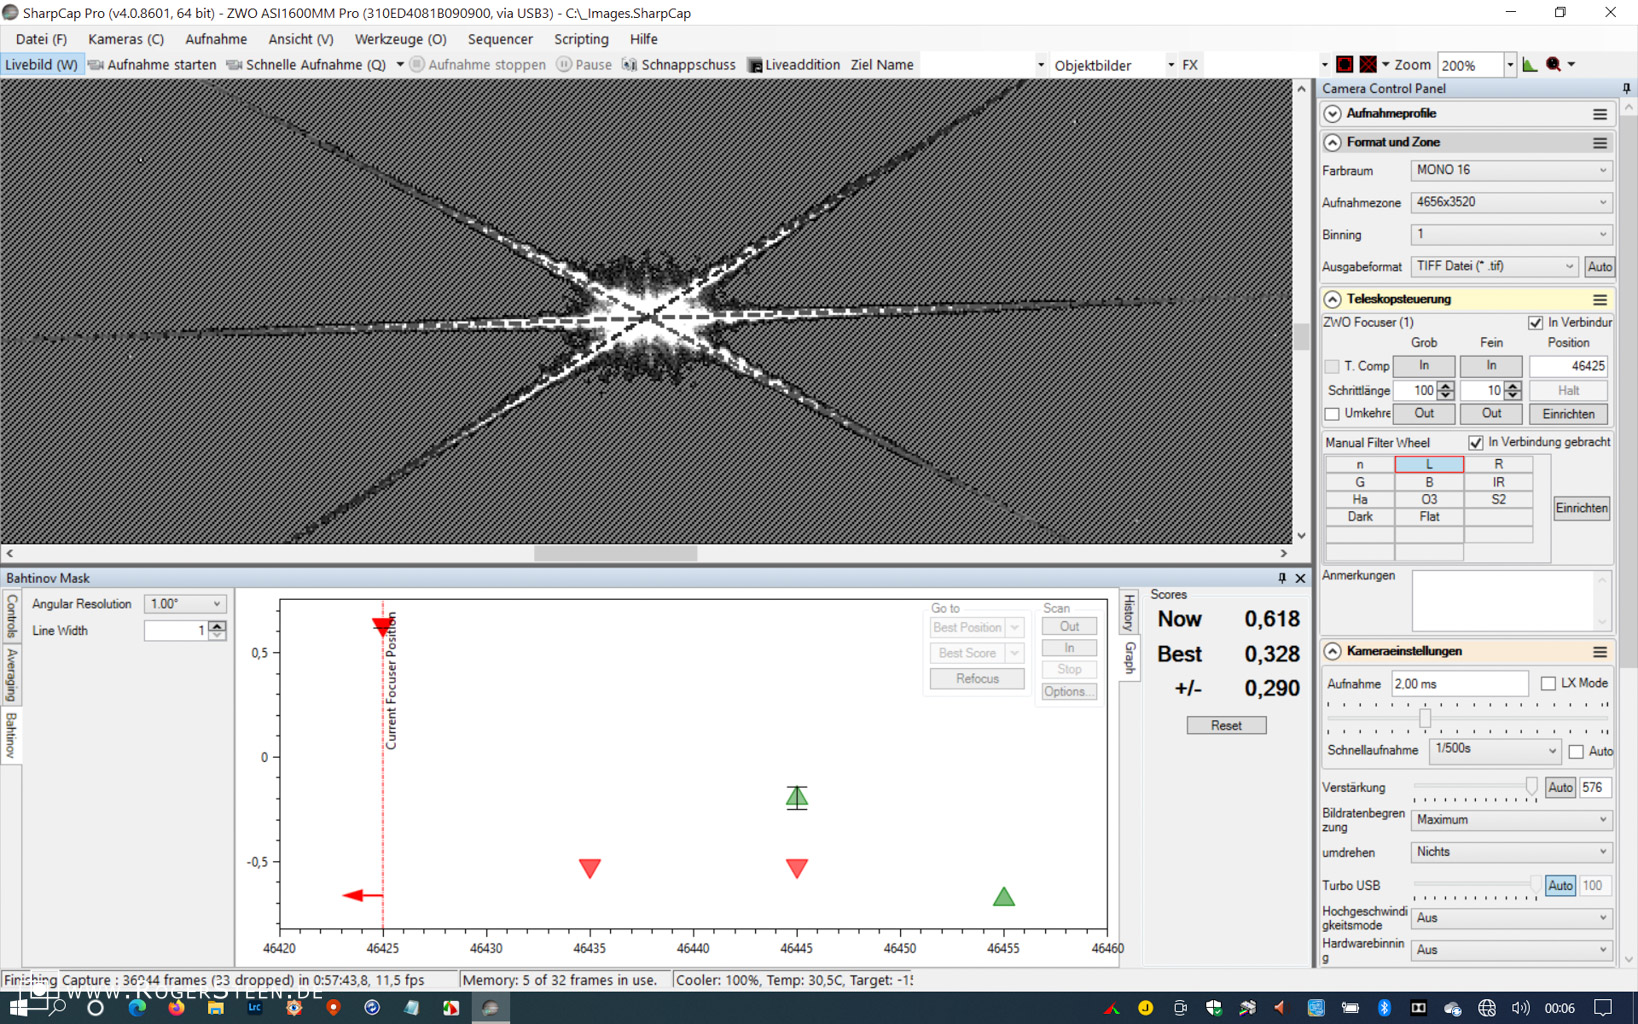This screenshot has height=1024, width=1638.
Task: Open the Bildratenbegrenzung Maximum dropdown
Action: tap(1511, 820)
